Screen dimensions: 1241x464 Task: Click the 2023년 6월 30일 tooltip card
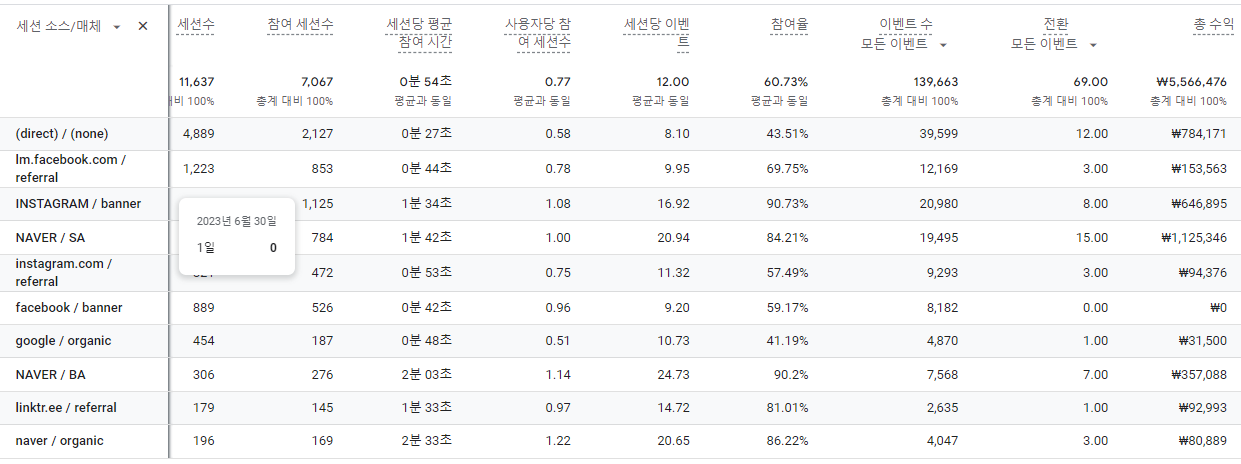[x=237, y=235]
